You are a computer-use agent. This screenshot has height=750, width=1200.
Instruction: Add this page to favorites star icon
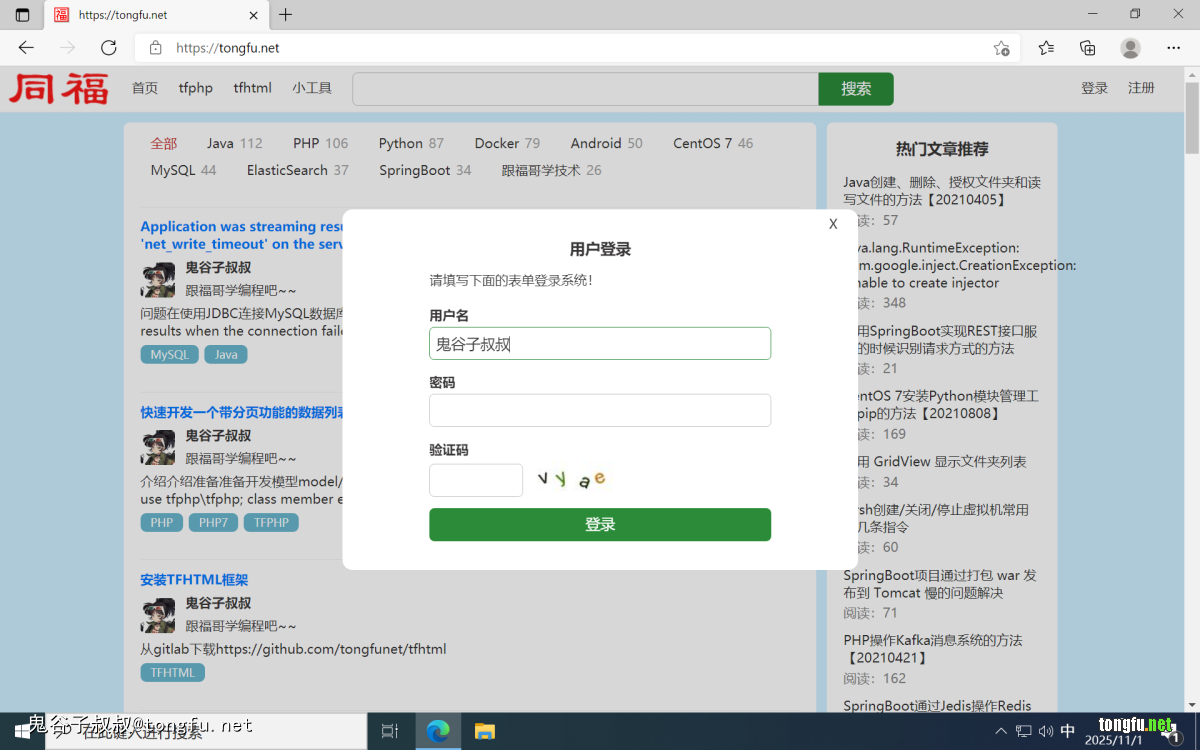click(1001, 48)
